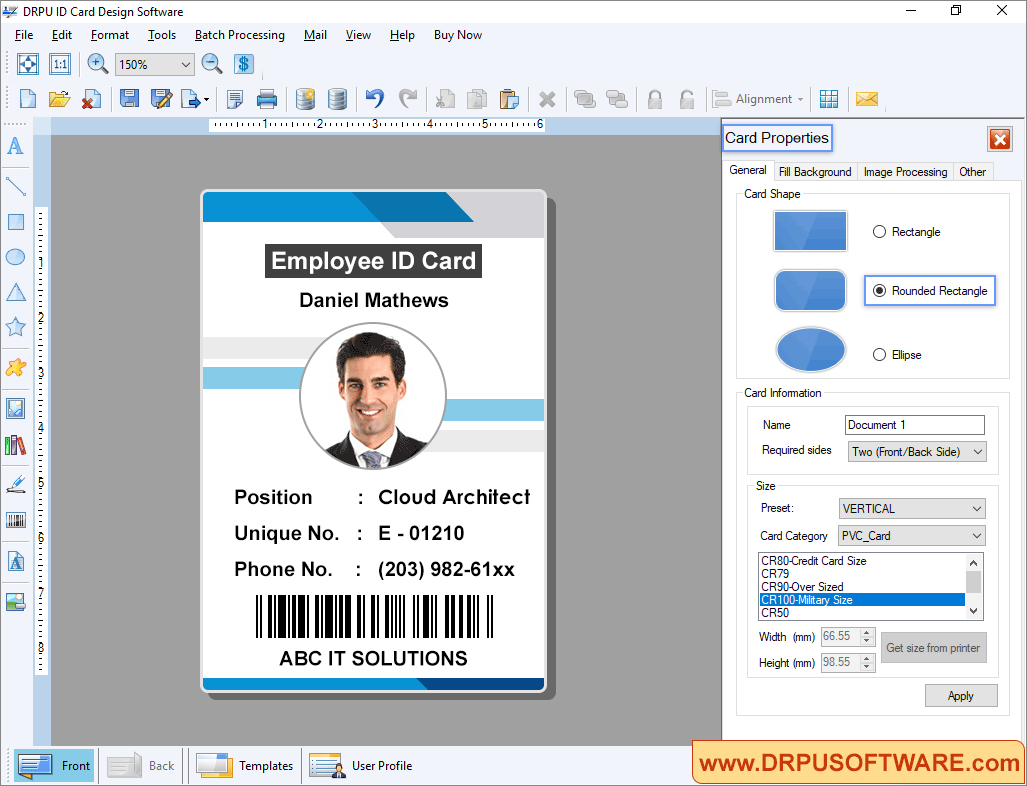Image resolution: width=1027 pixels, height=786 pixels.
Task: Open the zoom percentage dropdown
Action: (185, 65)
